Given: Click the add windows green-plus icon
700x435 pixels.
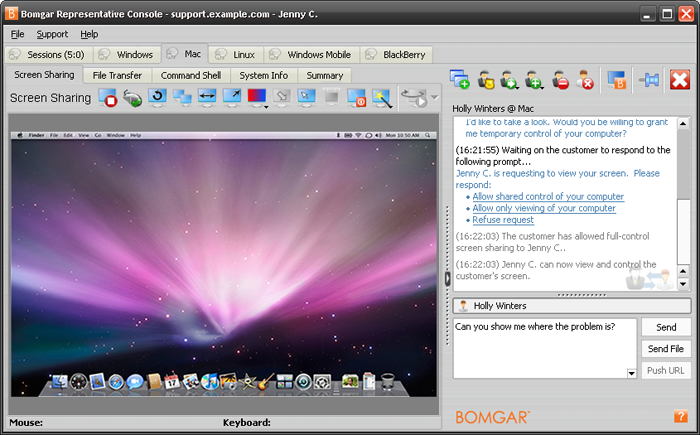Looking at the screenshot, I should (459, 79).
